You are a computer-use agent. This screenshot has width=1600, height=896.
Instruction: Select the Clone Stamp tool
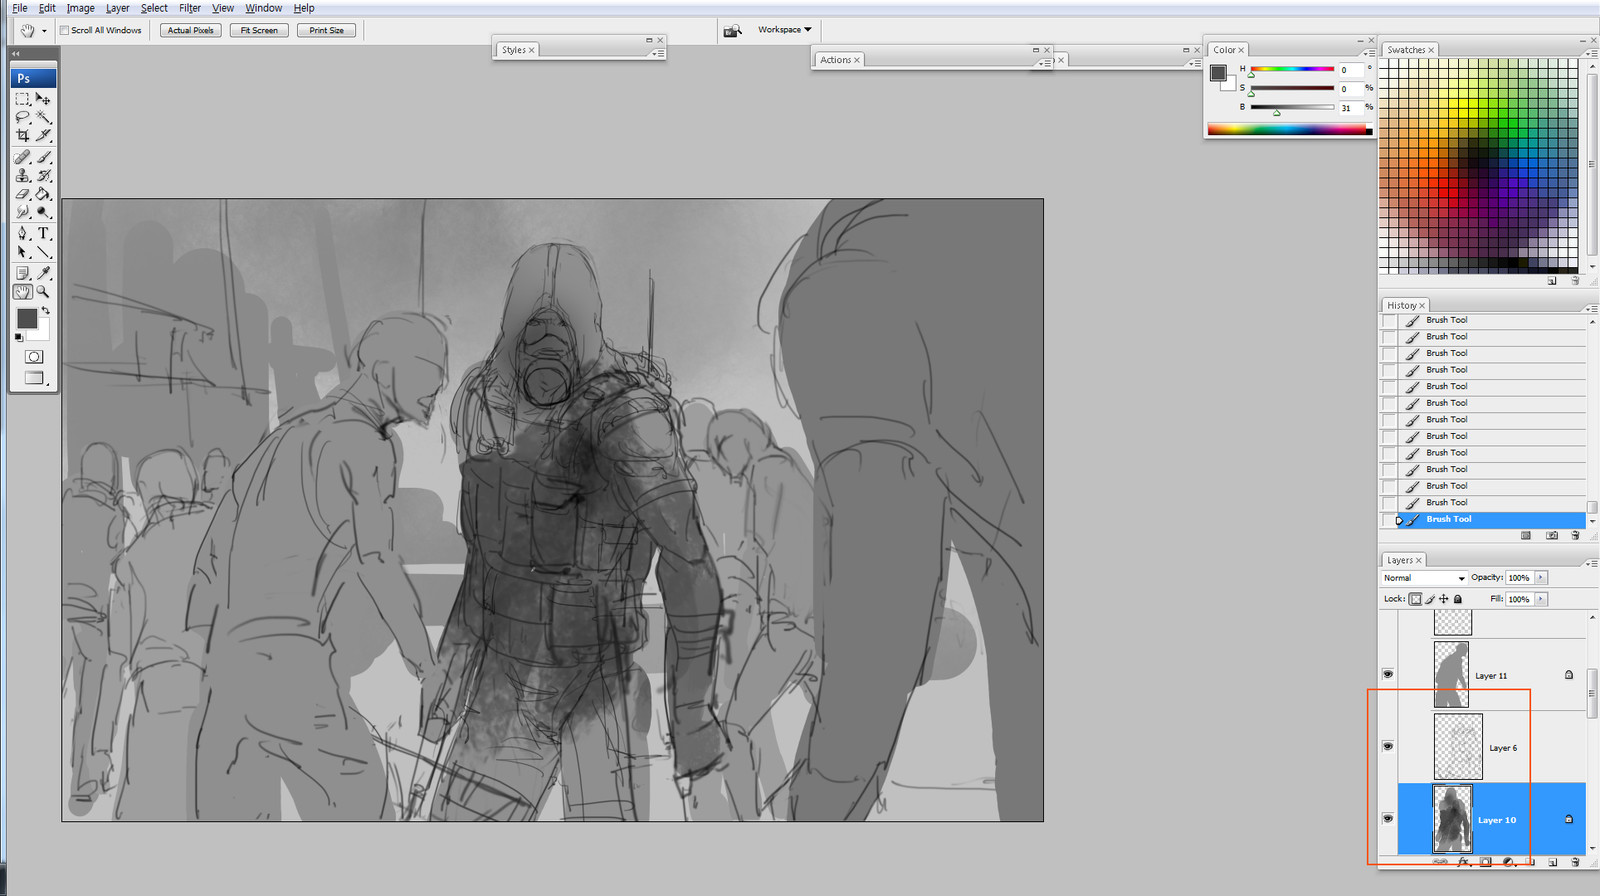tap(22, 175)
